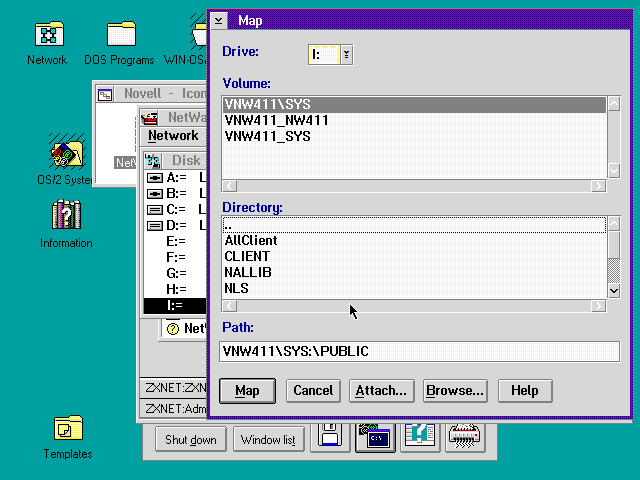Screen dimensions: 640x480
Task: Select drive H:= in Disk Drives list
Action: (x=176, y=289)
